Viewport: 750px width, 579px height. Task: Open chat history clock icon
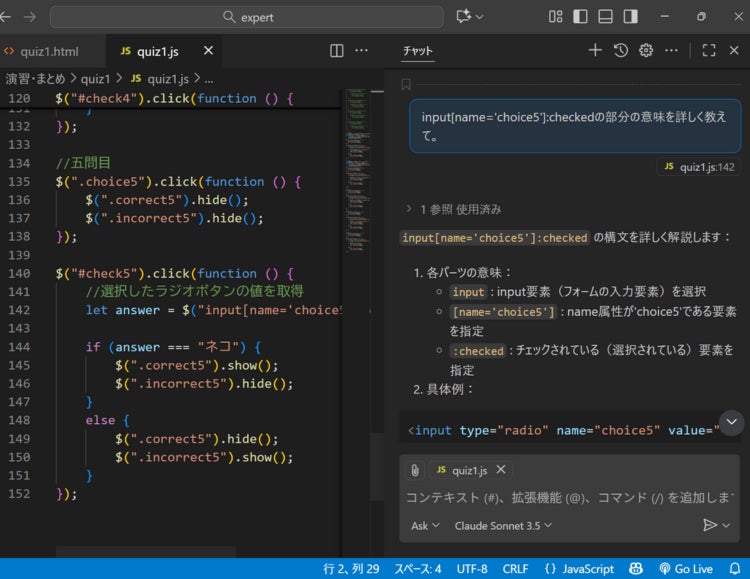point(621,50)
